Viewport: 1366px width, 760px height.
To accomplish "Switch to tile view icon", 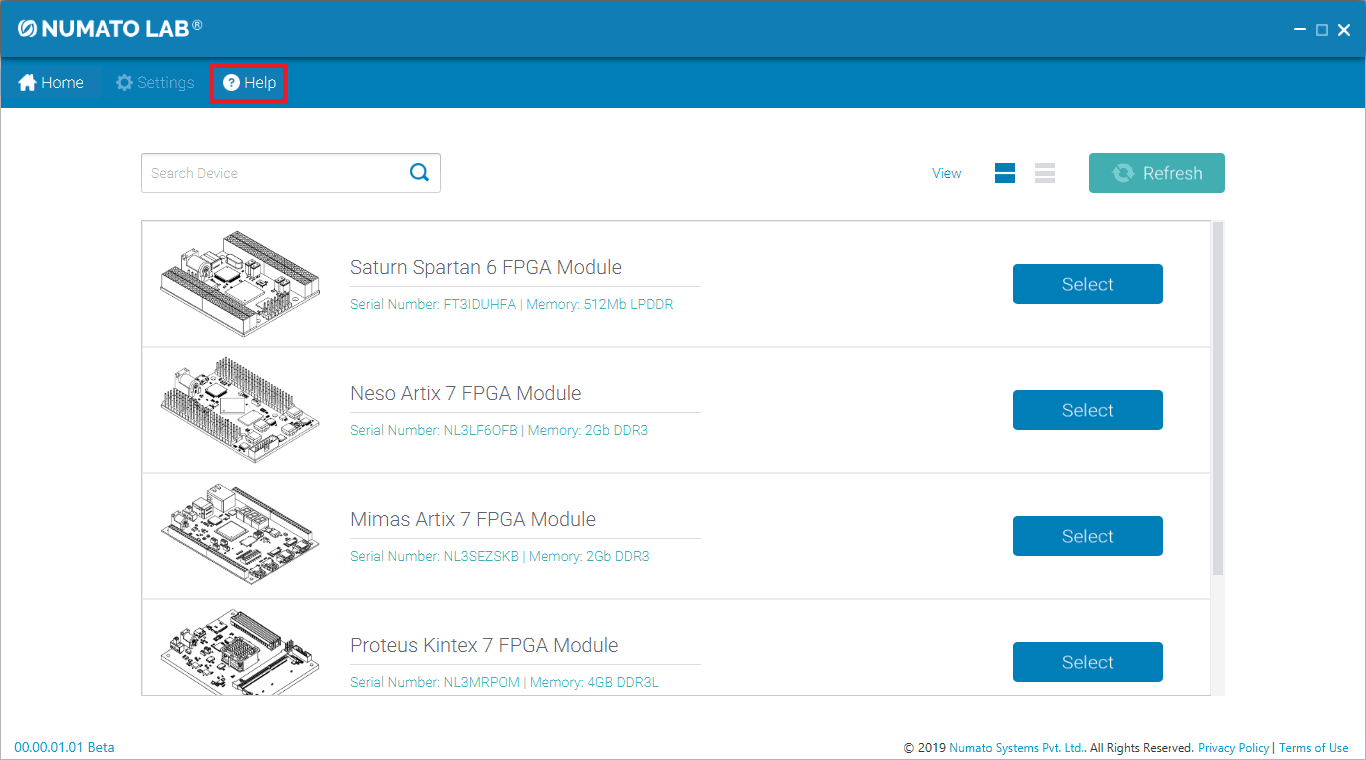I will pos(1004,173).
